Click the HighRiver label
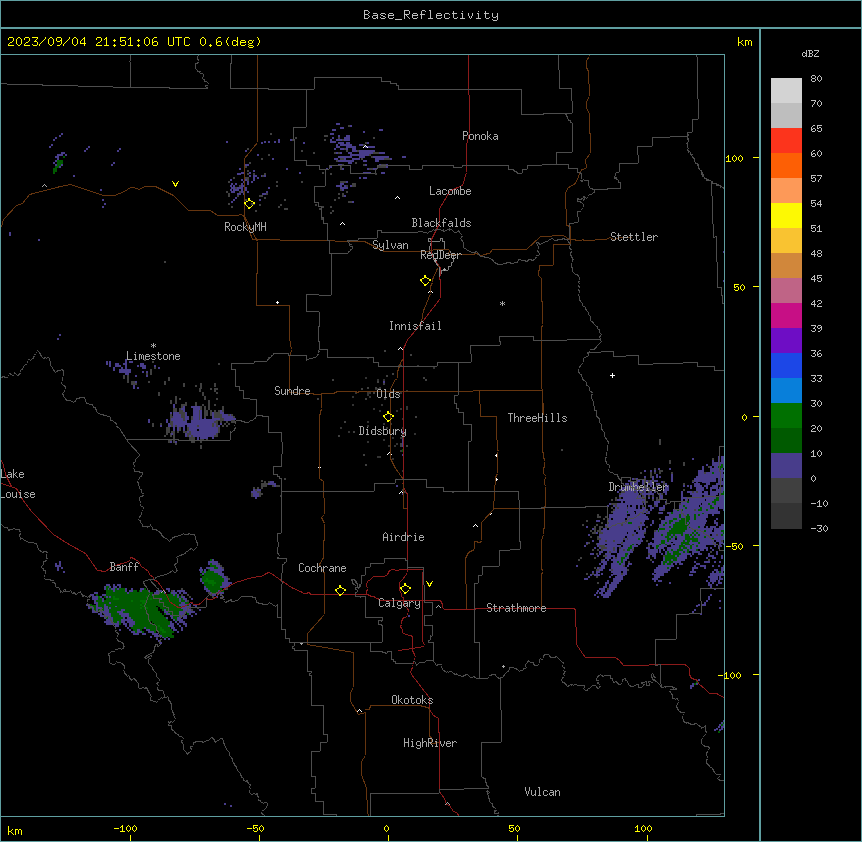 point(430,743)
